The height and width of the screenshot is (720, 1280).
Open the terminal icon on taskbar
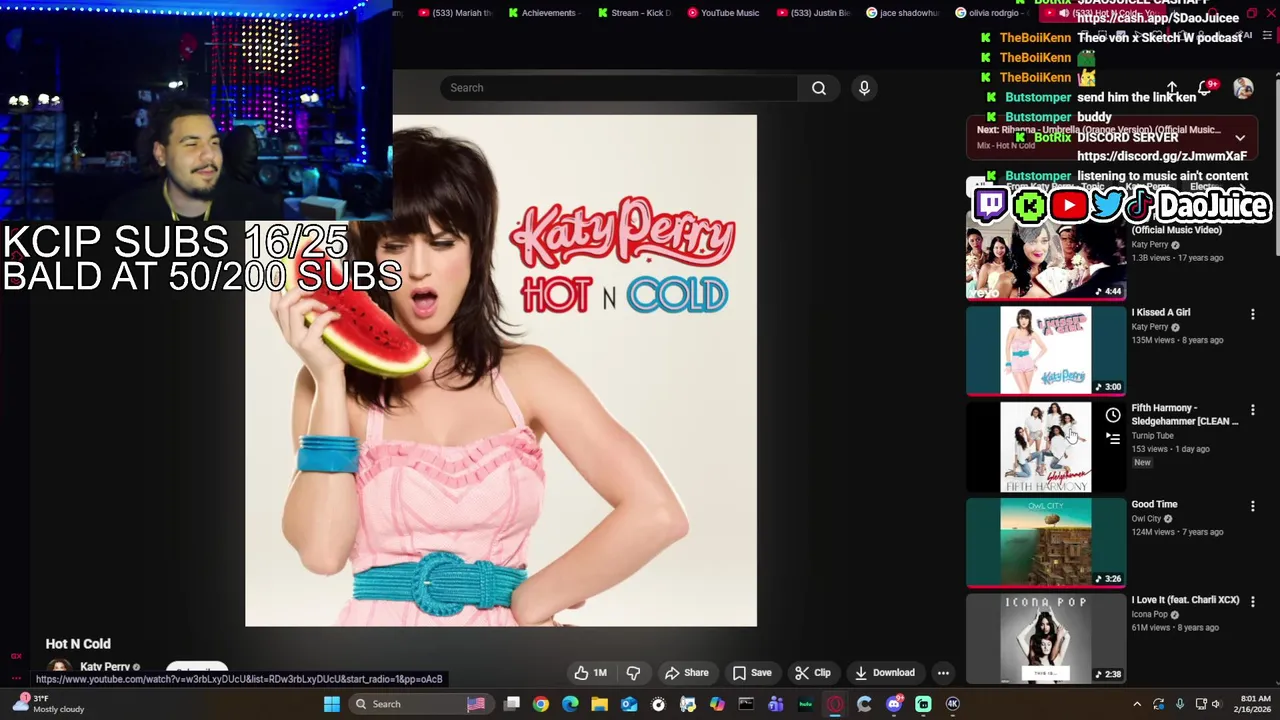pyautogui.click(x=746, y=704)
